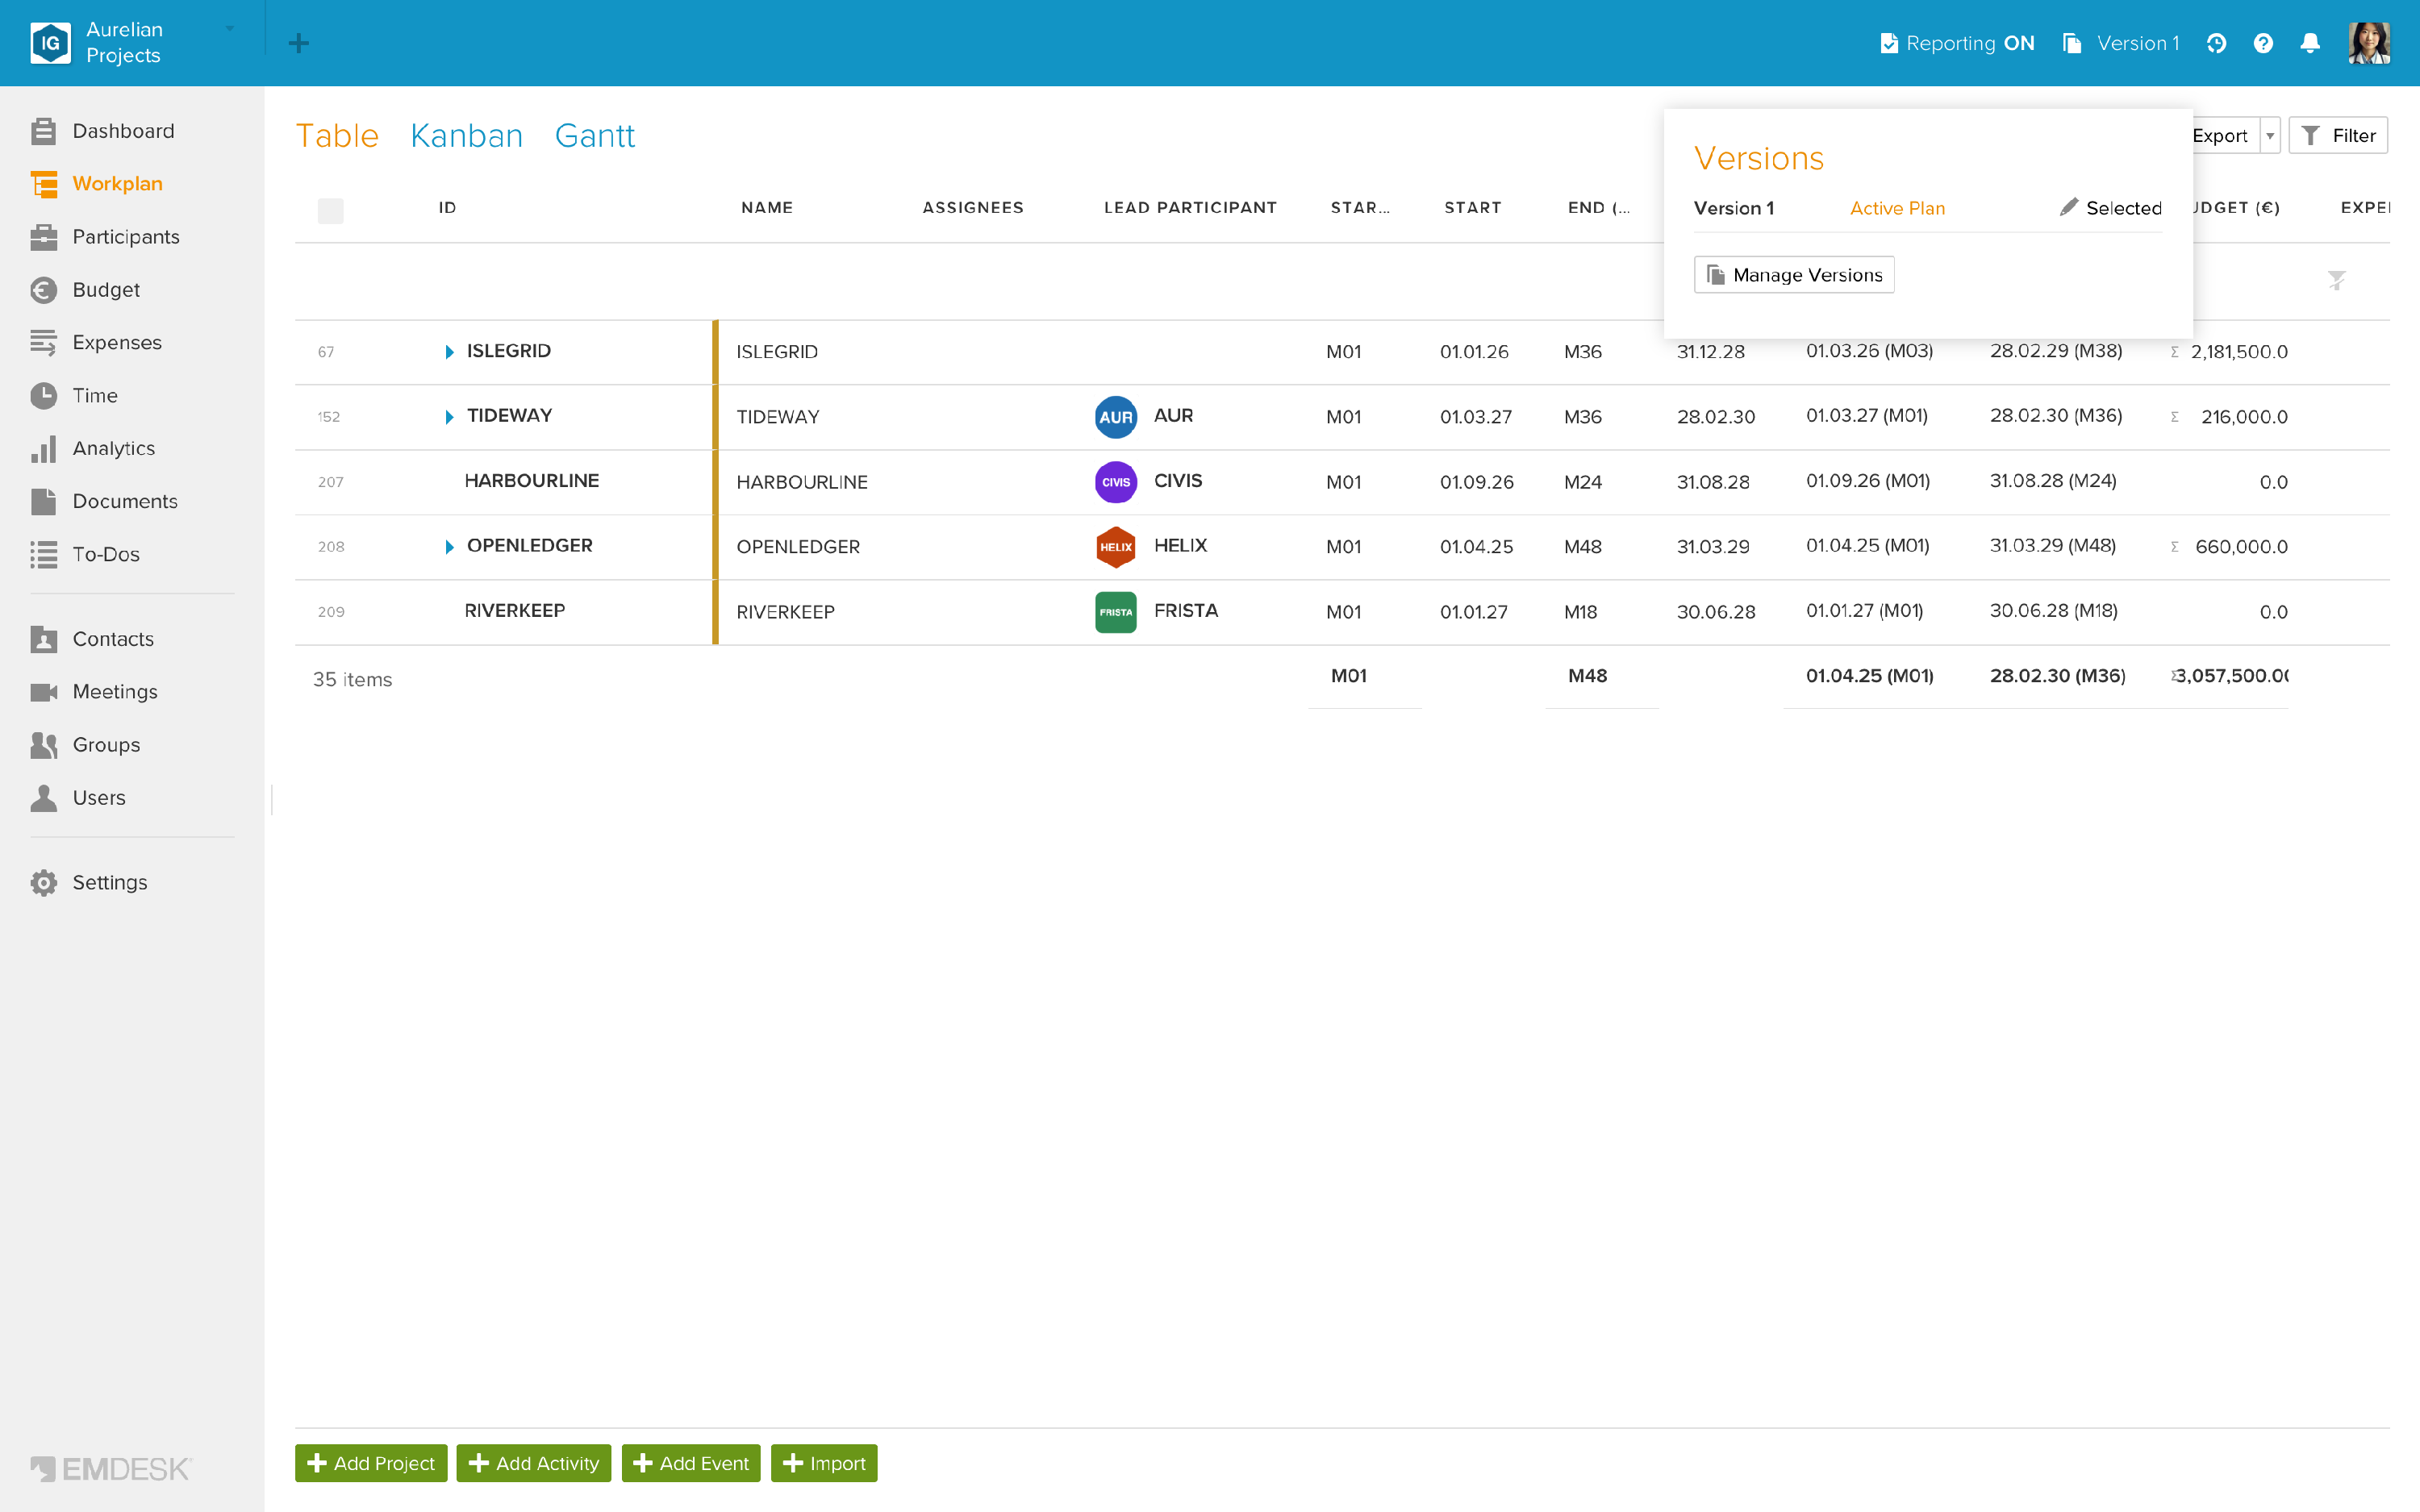
Task: Click the Manage Versions button
Action: 1794,275
